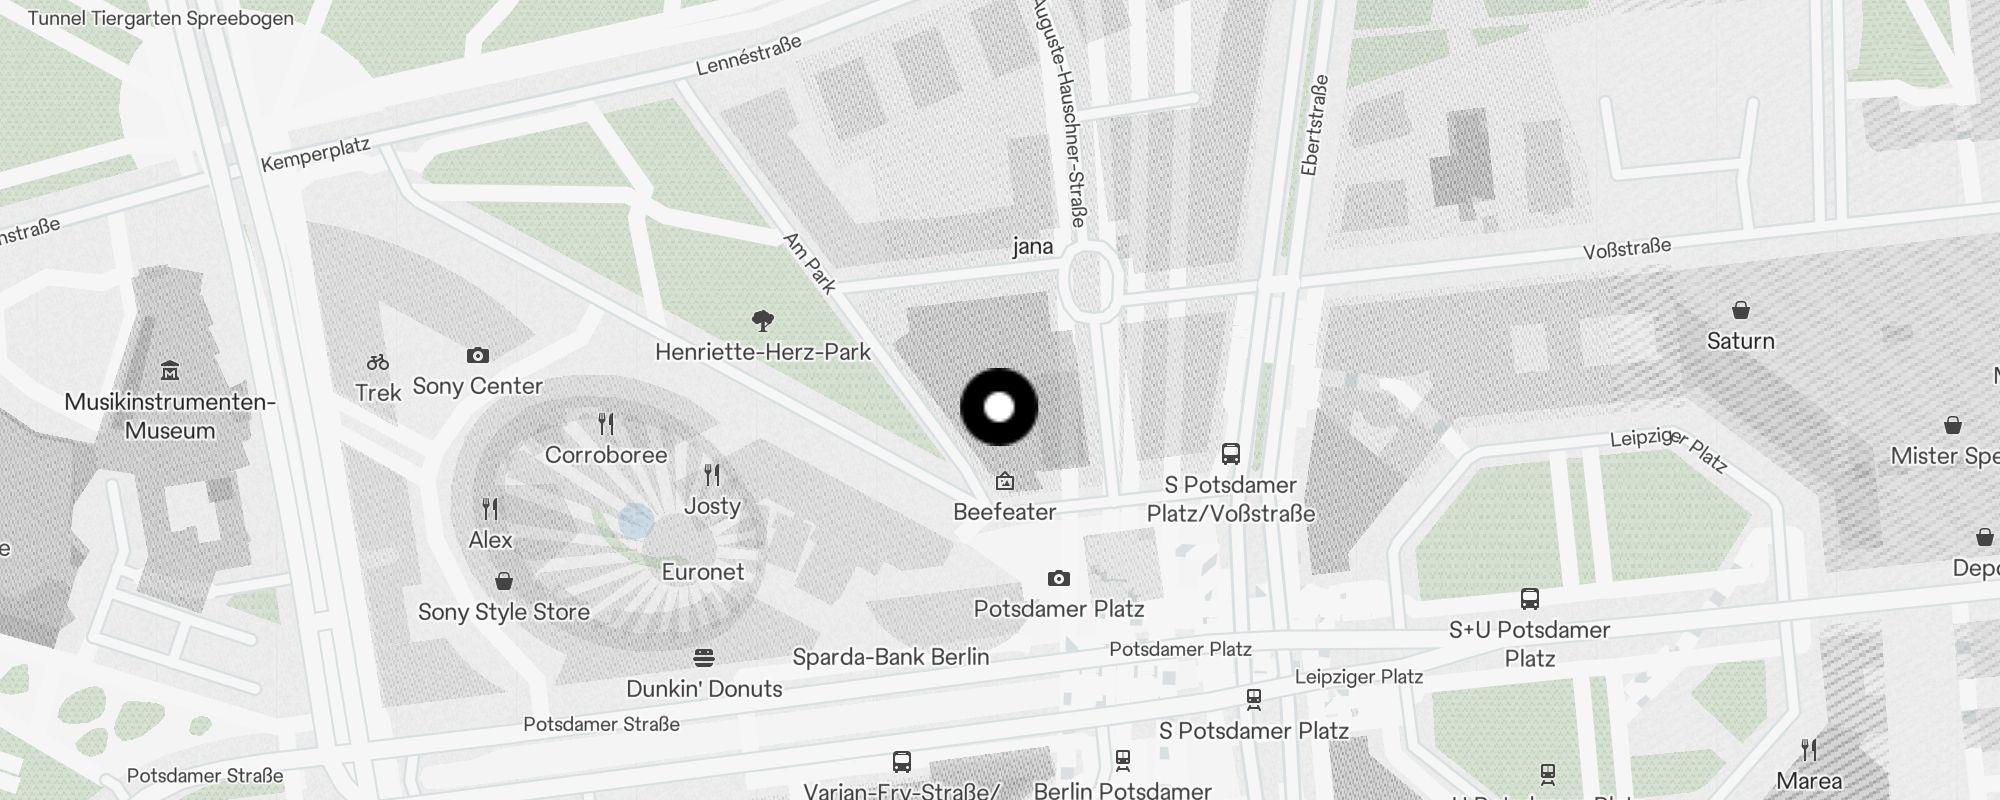Click the Josty restaurant fork-knife icon
2000x800 pixels.
tap(712, 475)
